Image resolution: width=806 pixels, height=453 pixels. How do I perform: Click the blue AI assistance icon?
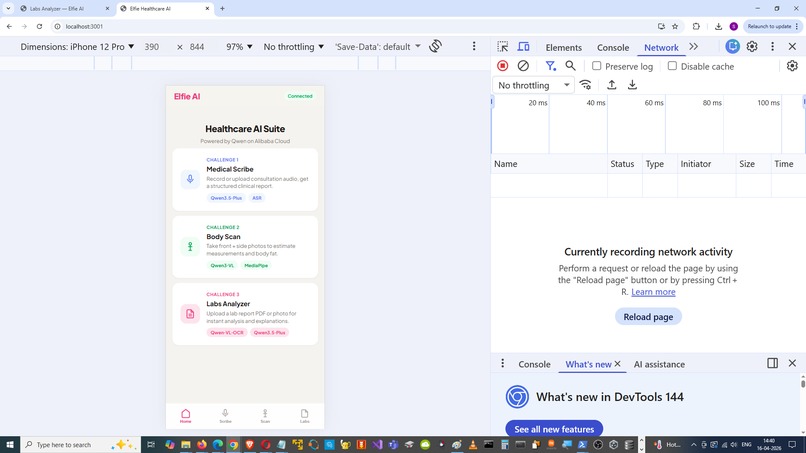(x=732, y=46)
